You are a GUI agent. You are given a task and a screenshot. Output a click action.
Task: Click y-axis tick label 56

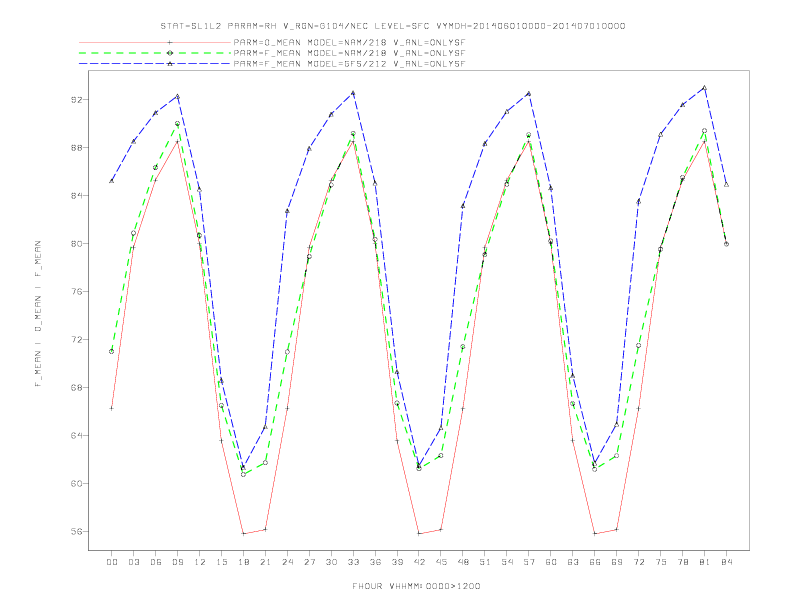76,531
